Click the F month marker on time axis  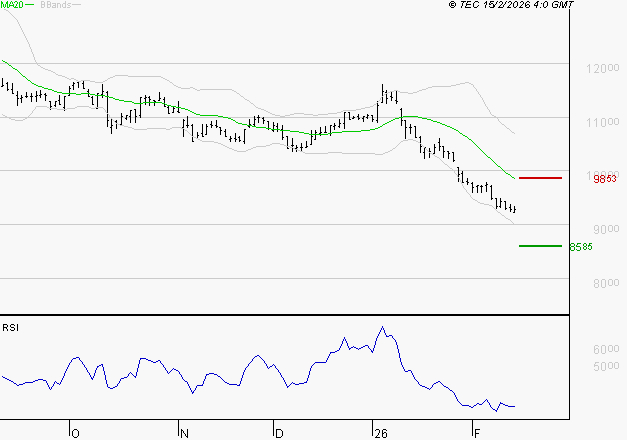[x=477, y=433]
